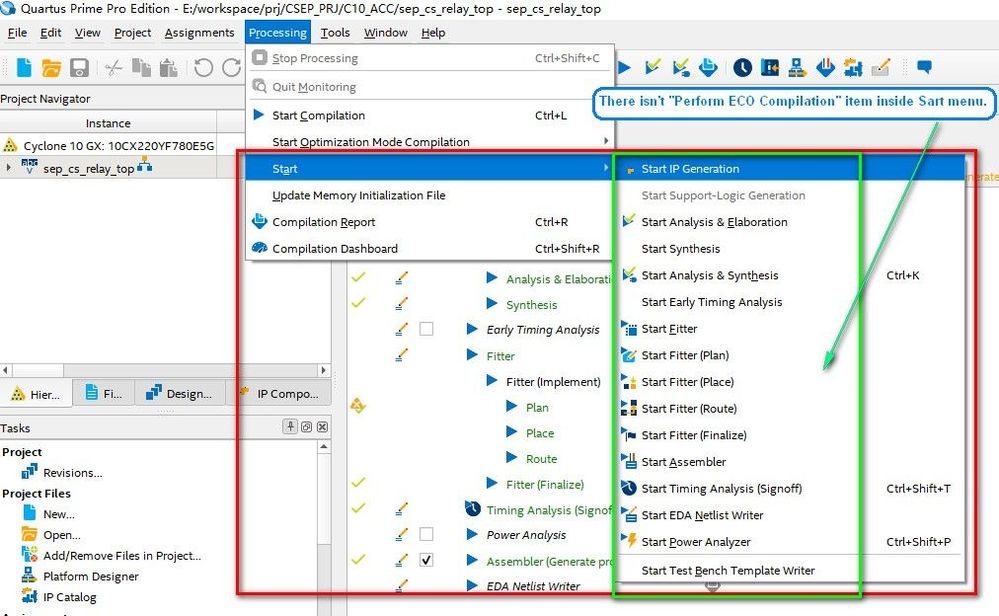Click the Save disk toolbar icon
Screen dimensions: 999x616
point(79,68)
